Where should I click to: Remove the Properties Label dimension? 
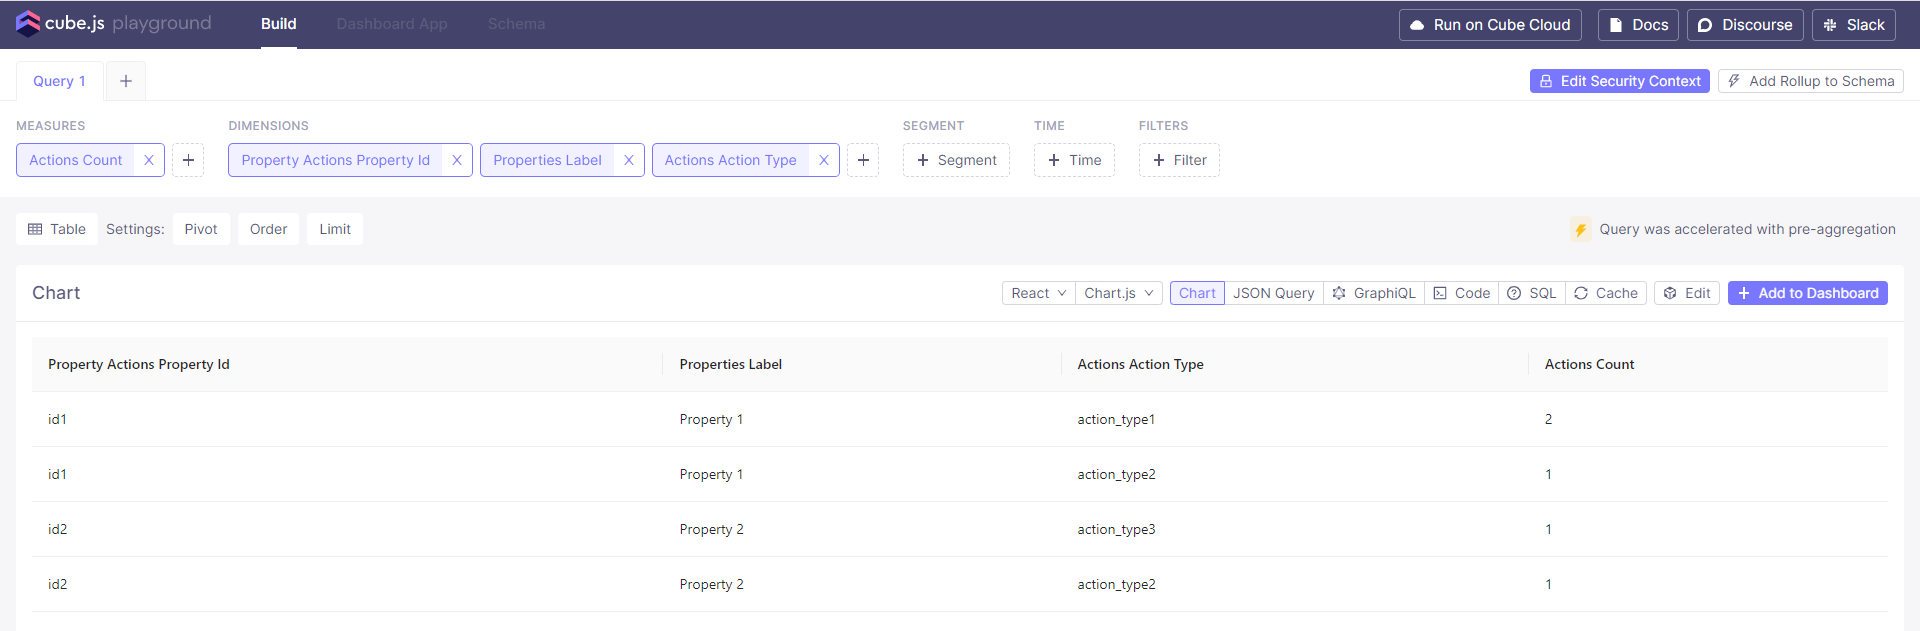pos(629,160)
